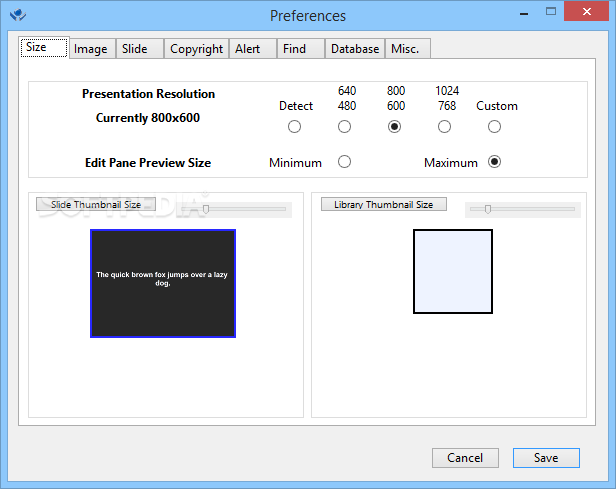Set edit pane preview to Maximum
The height and width of the screenshot is (489, 616).
494,162
